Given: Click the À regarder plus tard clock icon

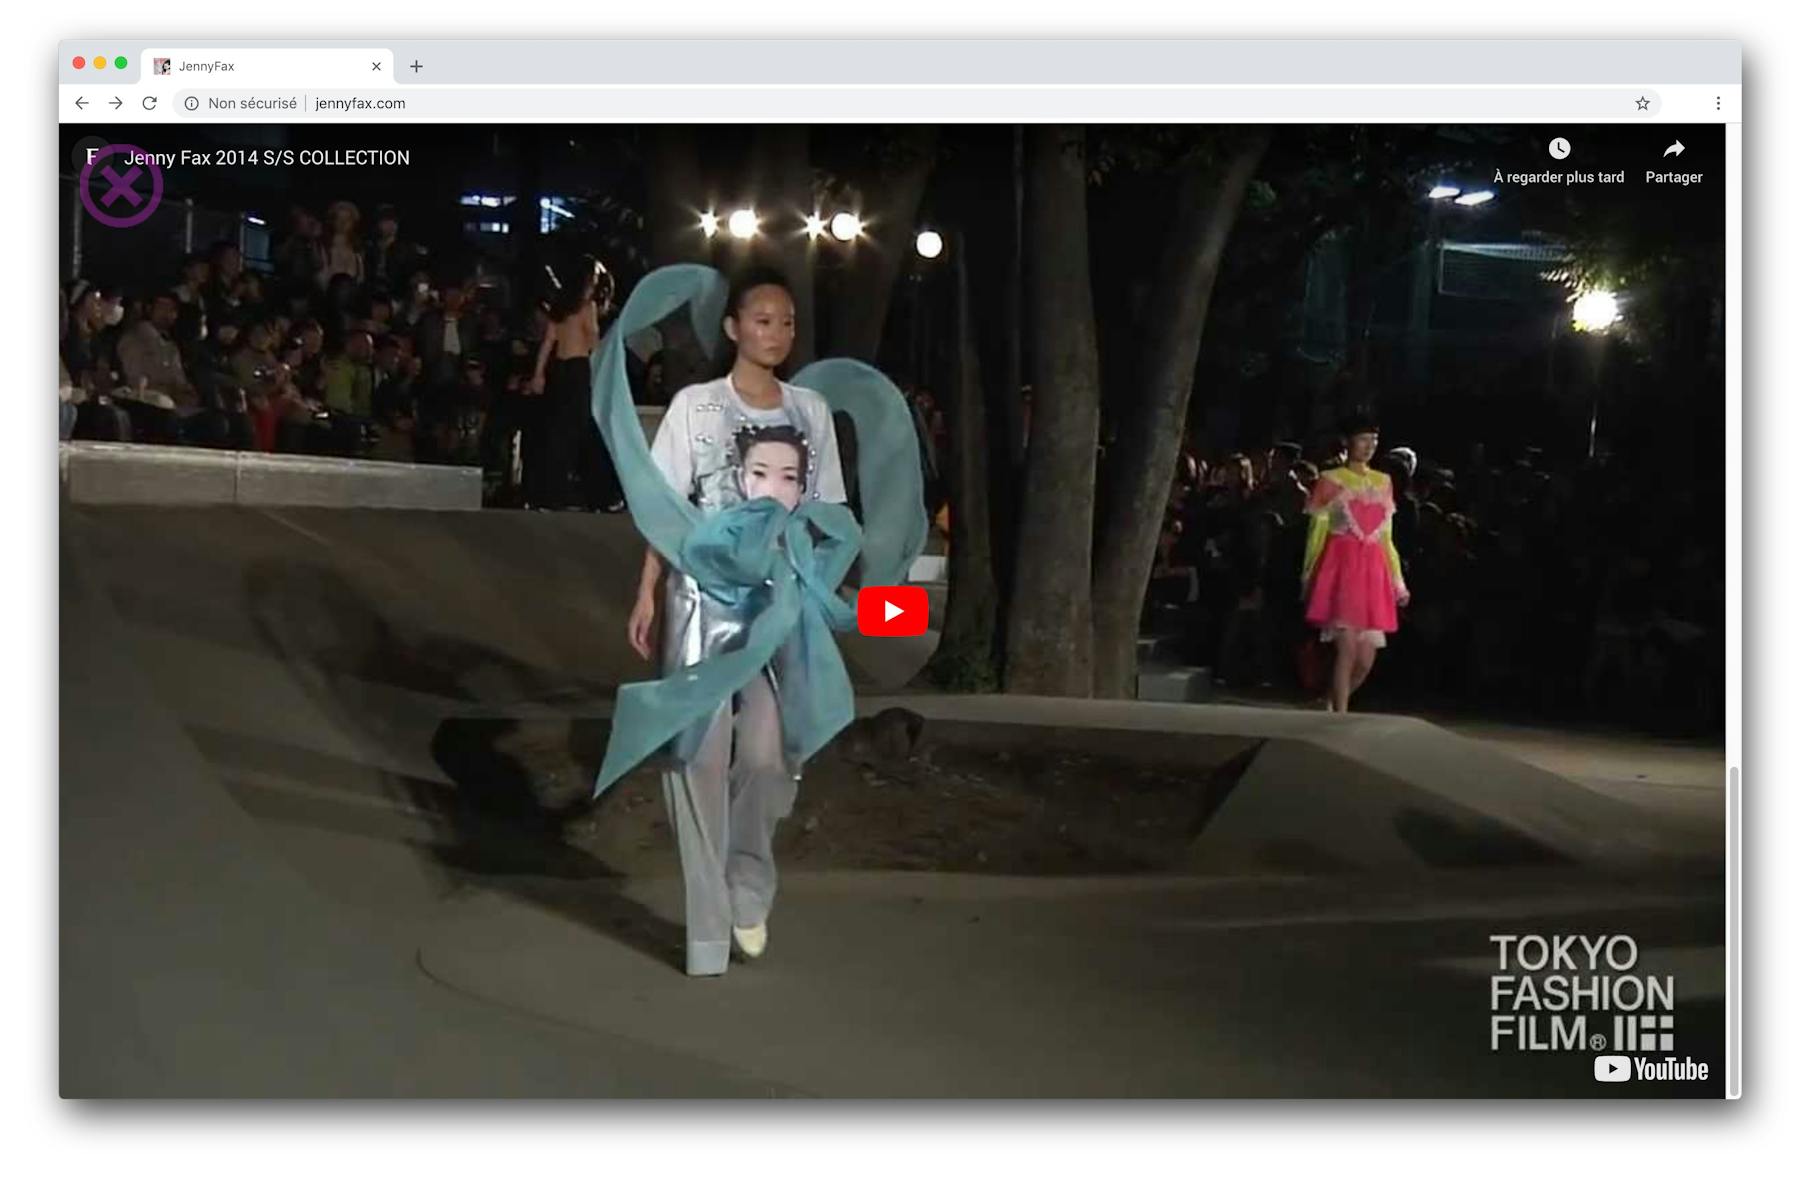Looking at the screenshot, I should pyautogui.click(x=1559, y=149).
